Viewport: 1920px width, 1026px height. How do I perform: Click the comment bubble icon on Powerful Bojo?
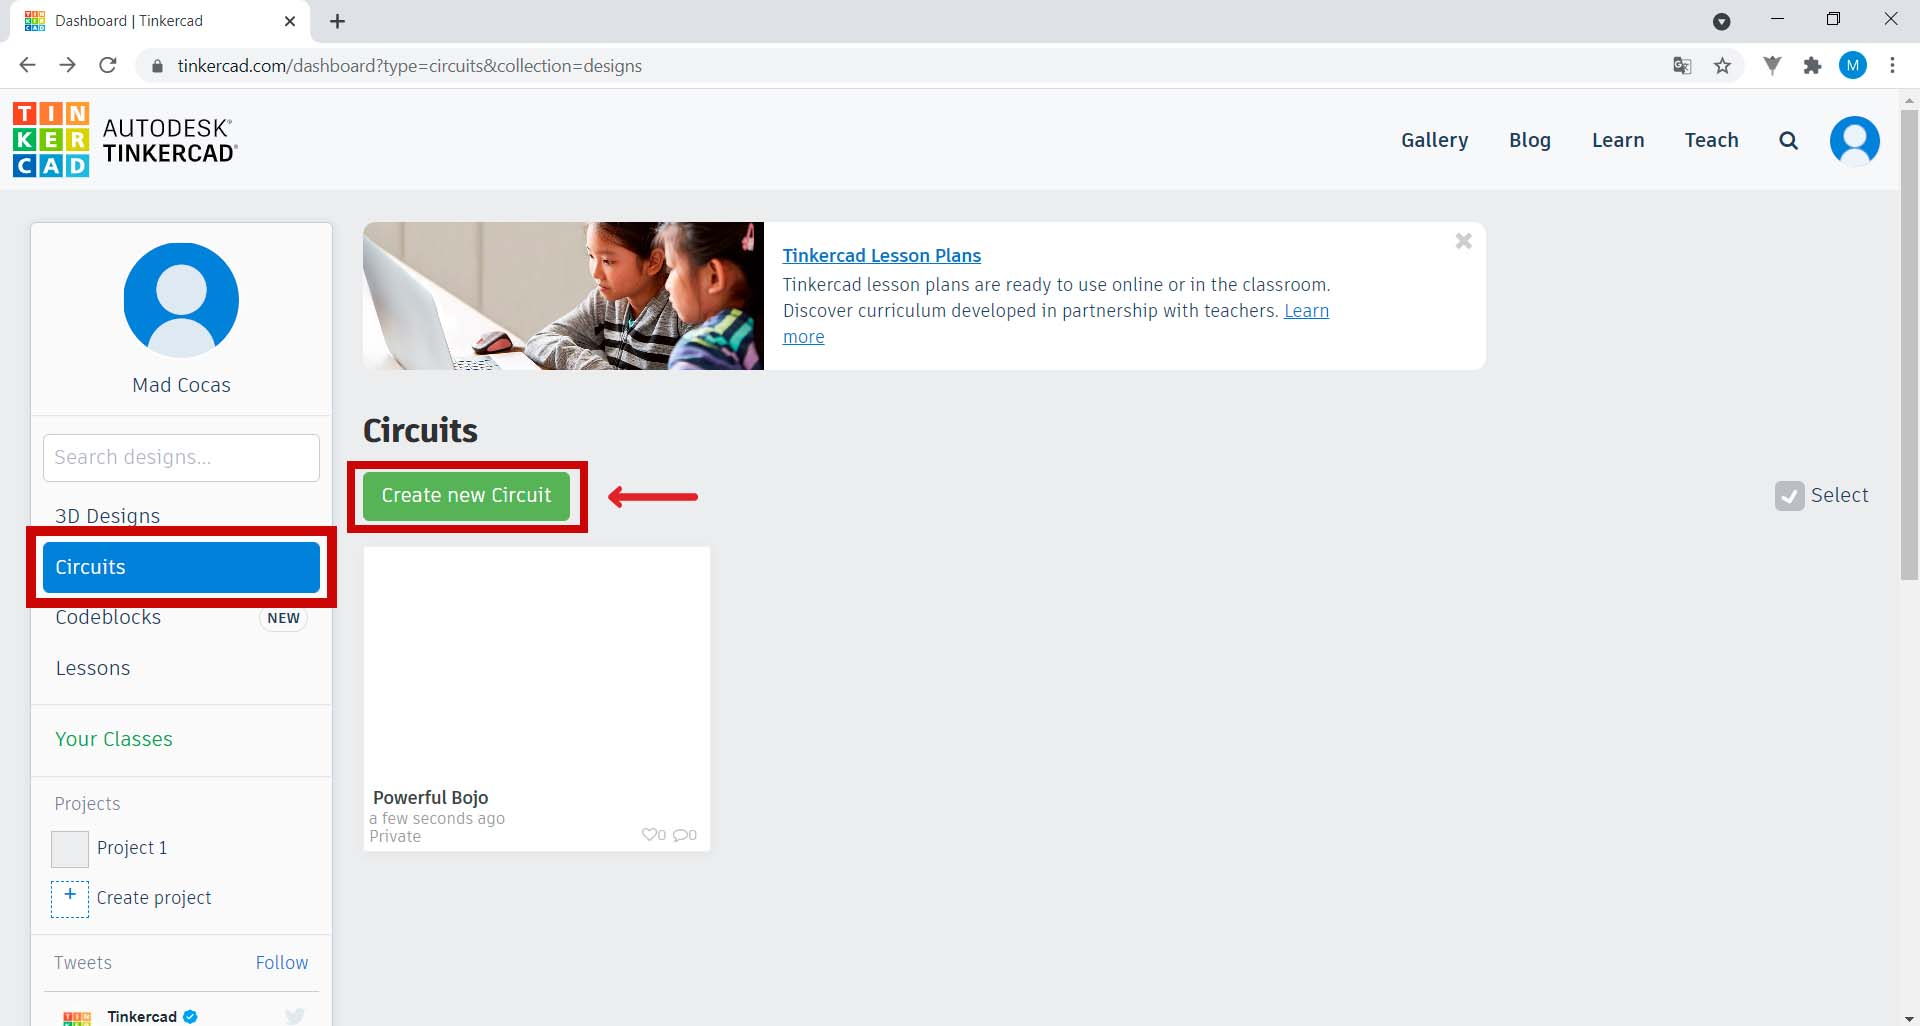[682, 834]
